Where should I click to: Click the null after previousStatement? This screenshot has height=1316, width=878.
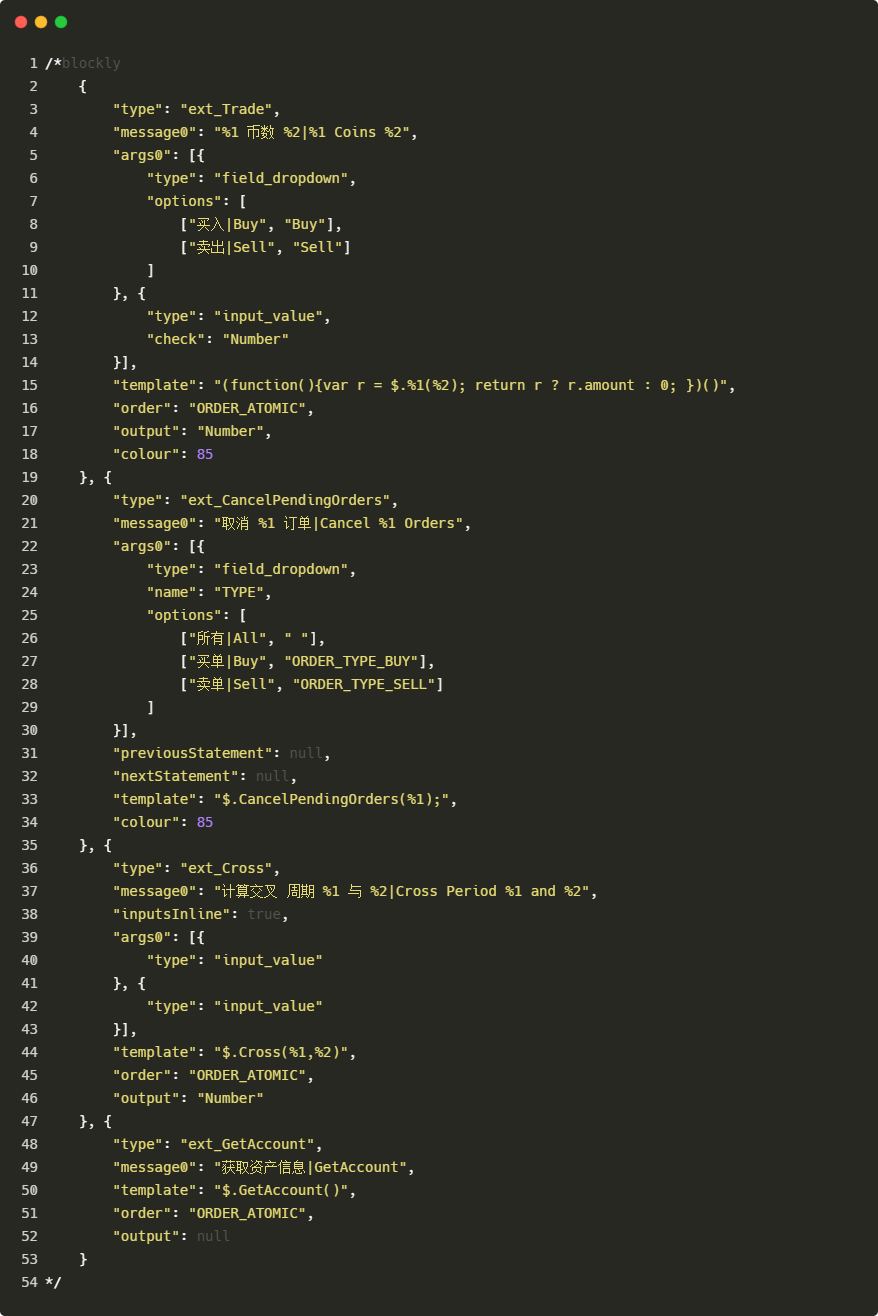(306, 753)
